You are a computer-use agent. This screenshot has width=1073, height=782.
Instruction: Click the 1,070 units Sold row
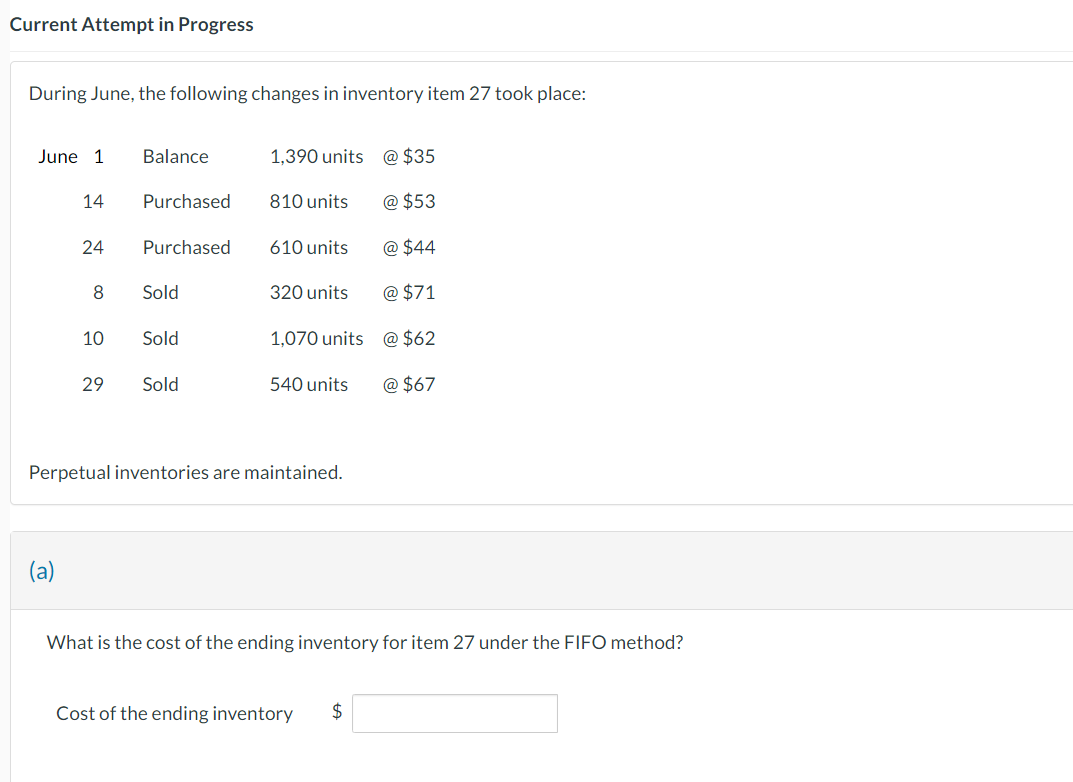317,338
